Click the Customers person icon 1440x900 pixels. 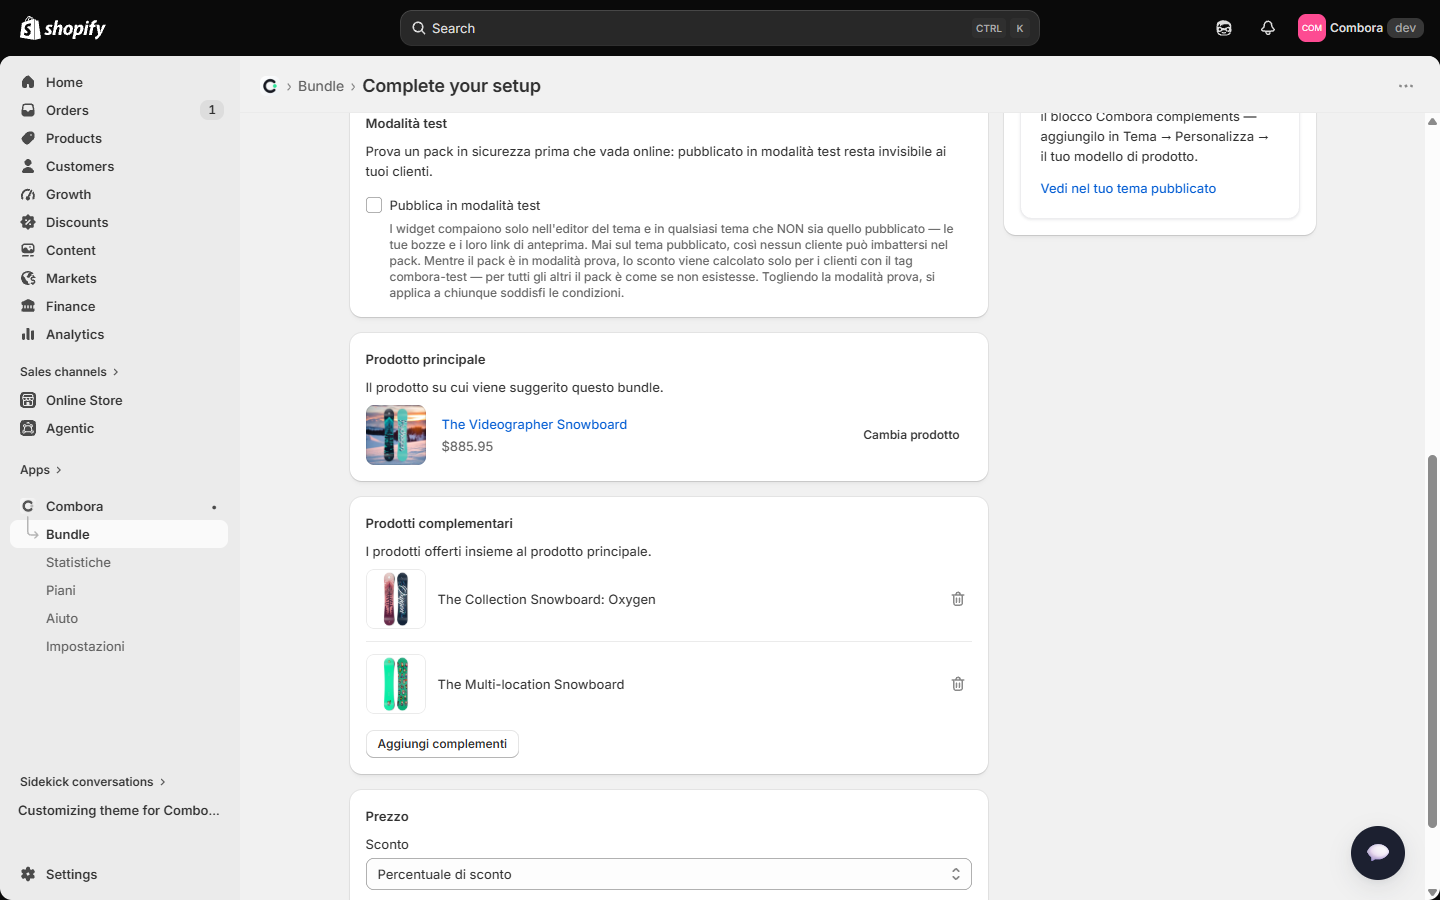click(x=28, y=166)
